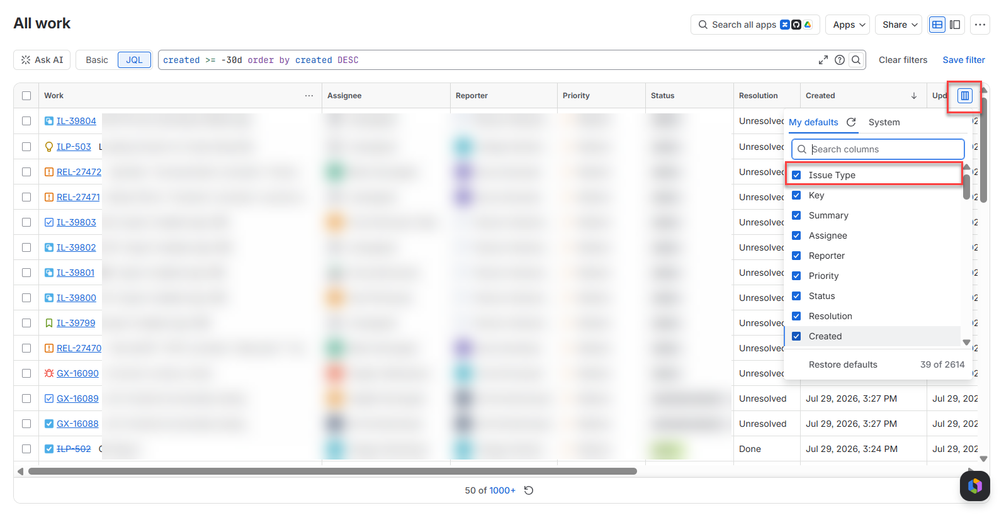Switch to list view icon
The height and width of the screenshot is (515, 999).
point(937,25)
